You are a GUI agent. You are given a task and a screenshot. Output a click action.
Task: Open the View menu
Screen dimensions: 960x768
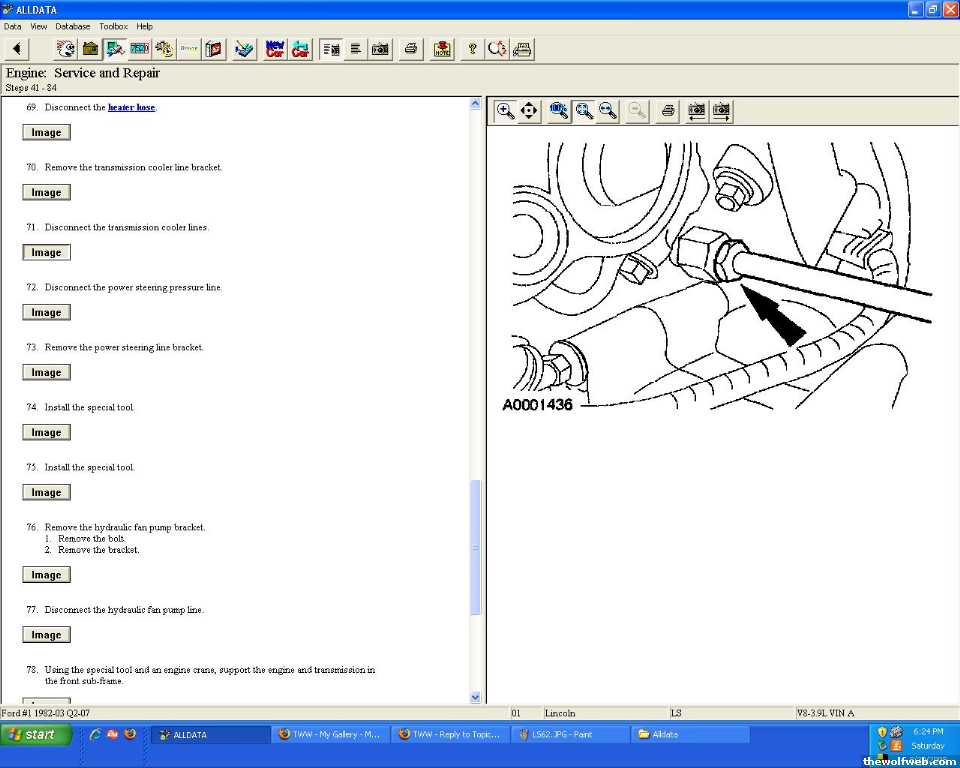[39, 26]
